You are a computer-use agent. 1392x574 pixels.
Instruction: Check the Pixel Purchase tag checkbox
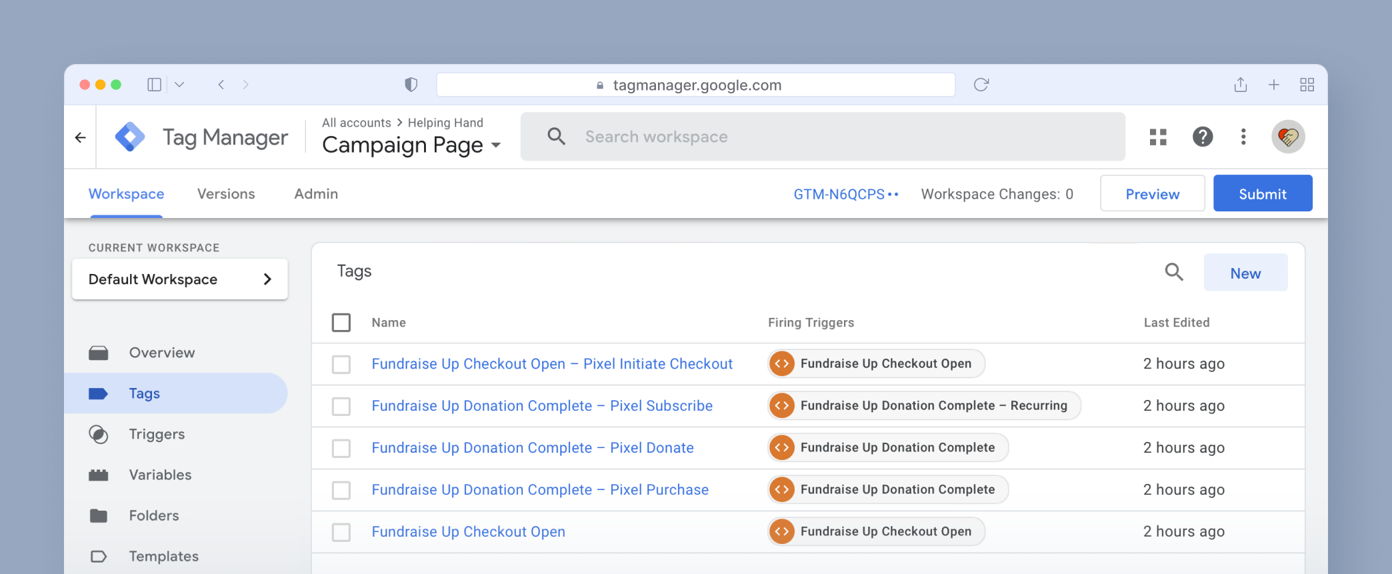click(341, 490)
